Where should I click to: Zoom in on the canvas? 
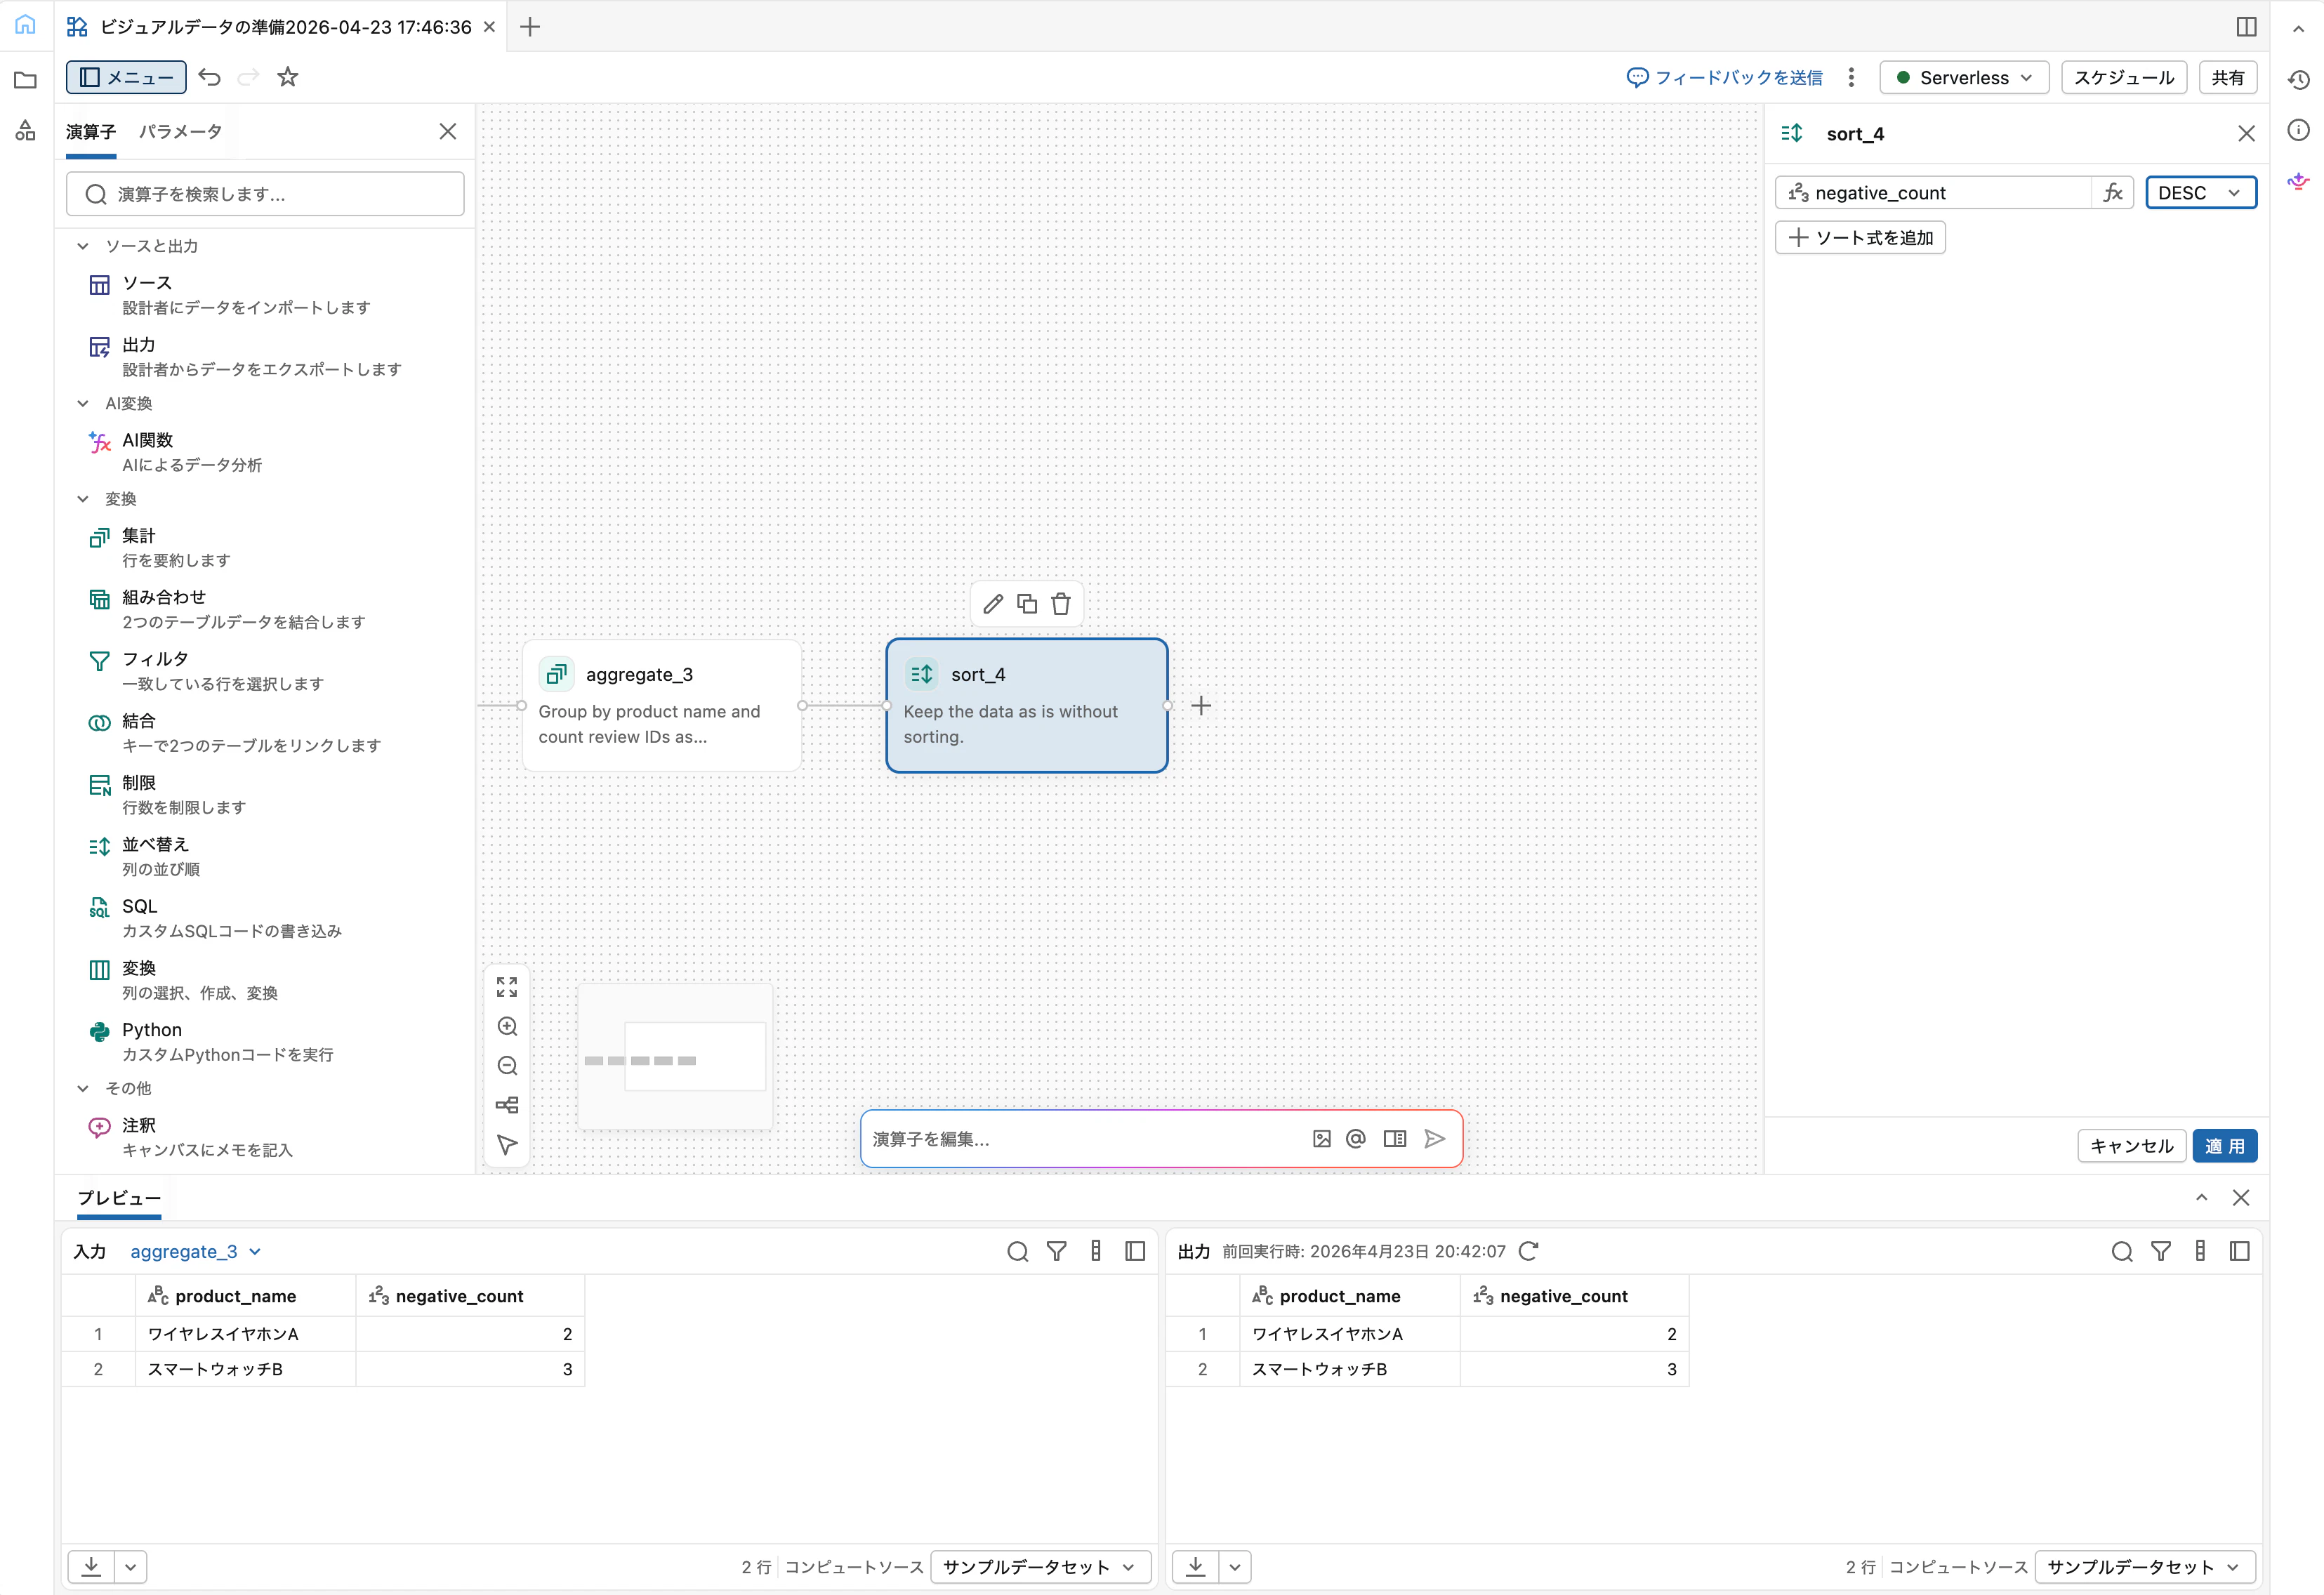tap(507, 1026)
